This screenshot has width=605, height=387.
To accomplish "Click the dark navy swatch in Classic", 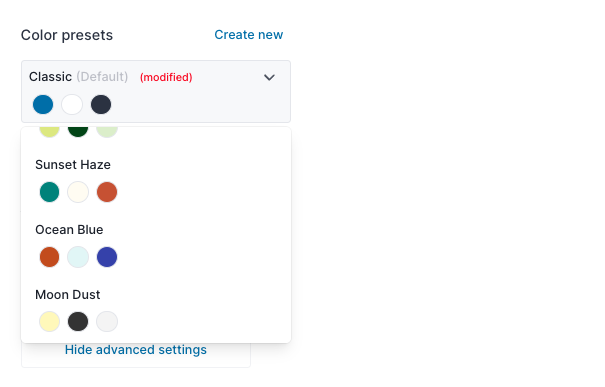I will tap(101, 105).
